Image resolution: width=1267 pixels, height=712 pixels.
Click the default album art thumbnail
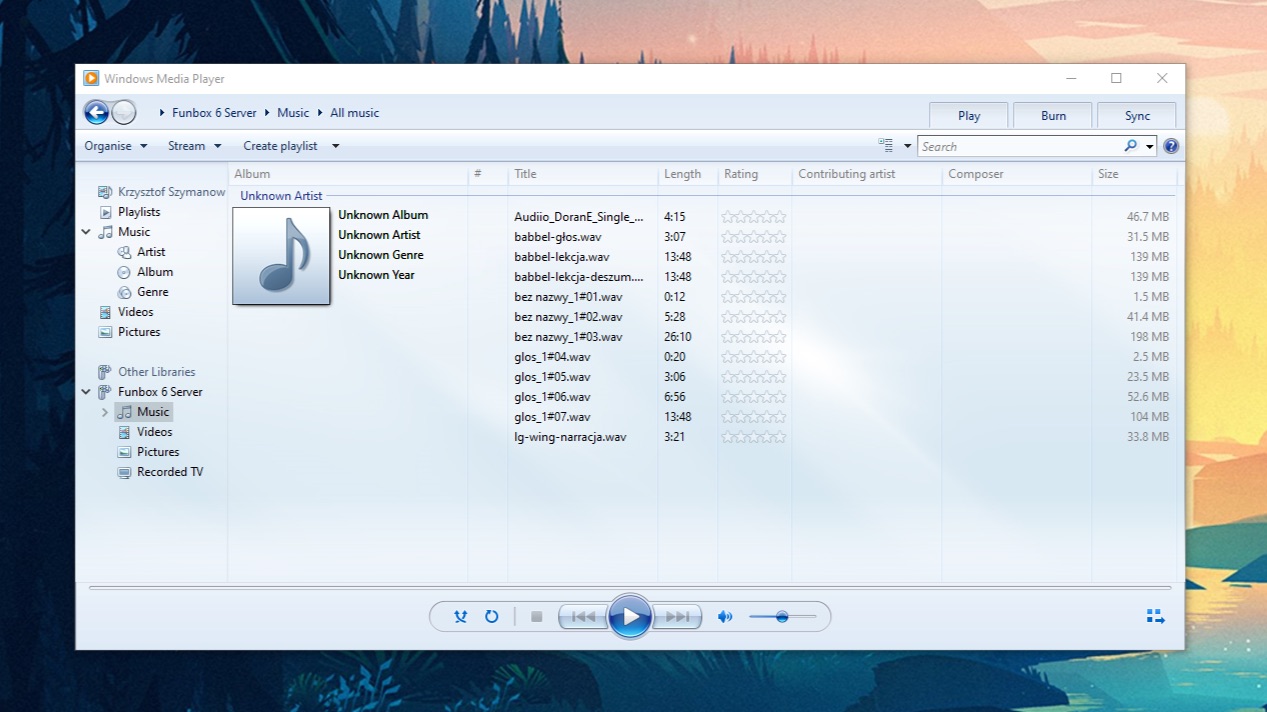click(281, 256)
